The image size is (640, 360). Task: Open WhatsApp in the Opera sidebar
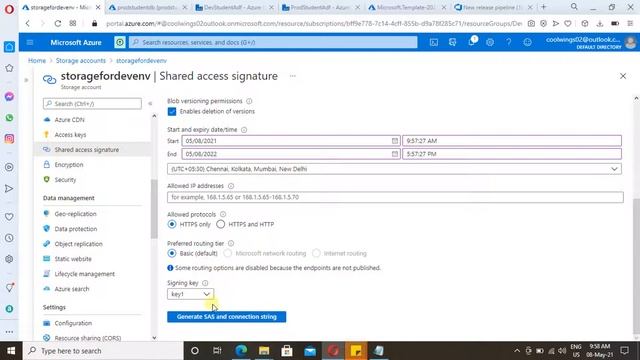point(9,118)
